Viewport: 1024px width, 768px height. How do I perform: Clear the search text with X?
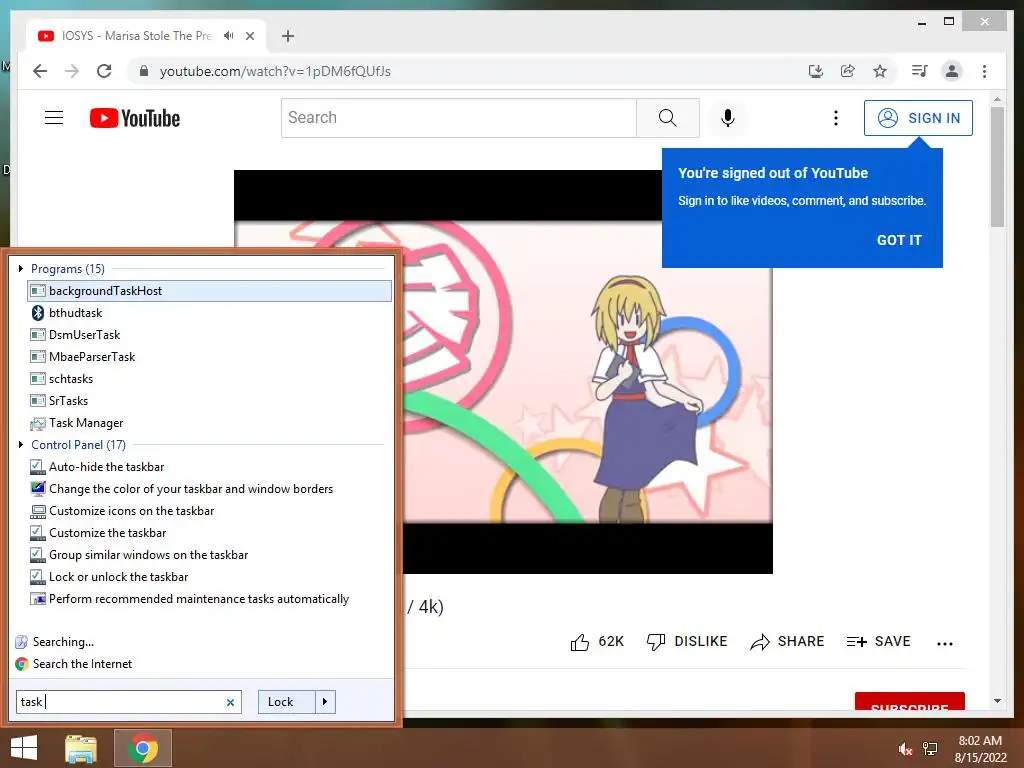[x=230, y=703]
